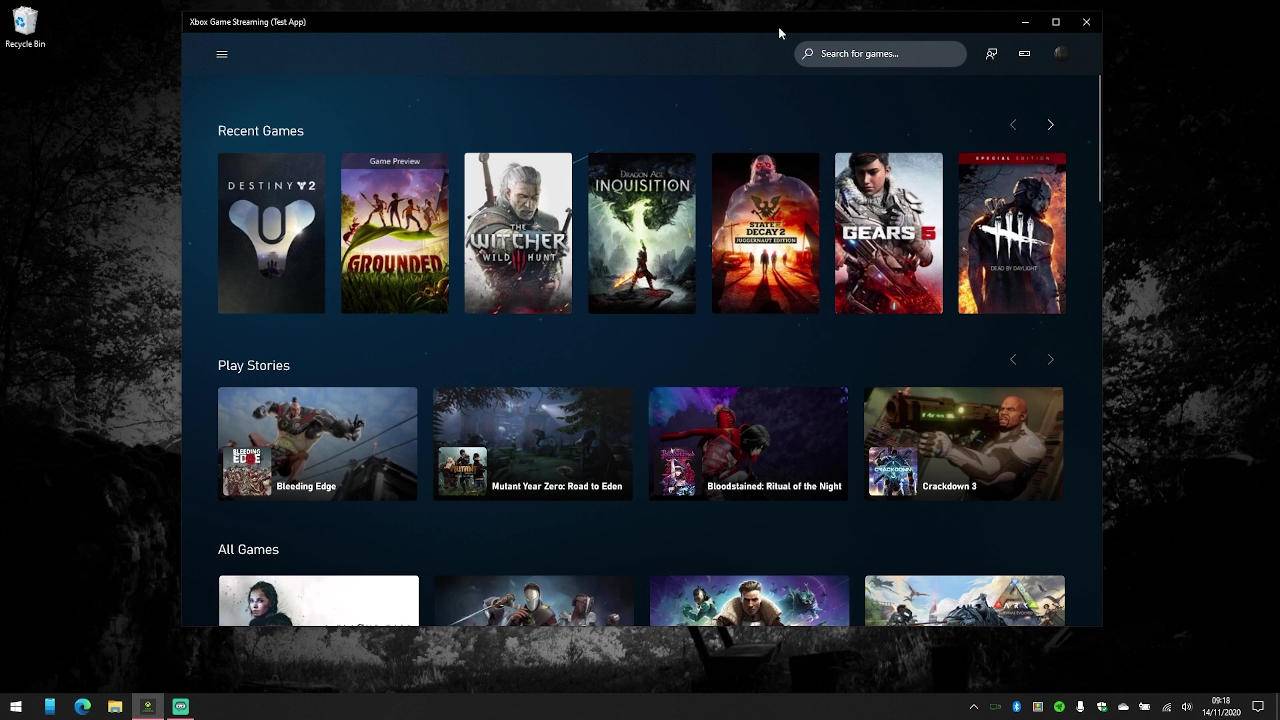Open the clock showing 09:18
Screen dimensions: 1280x720
[x=1221, y=706]
